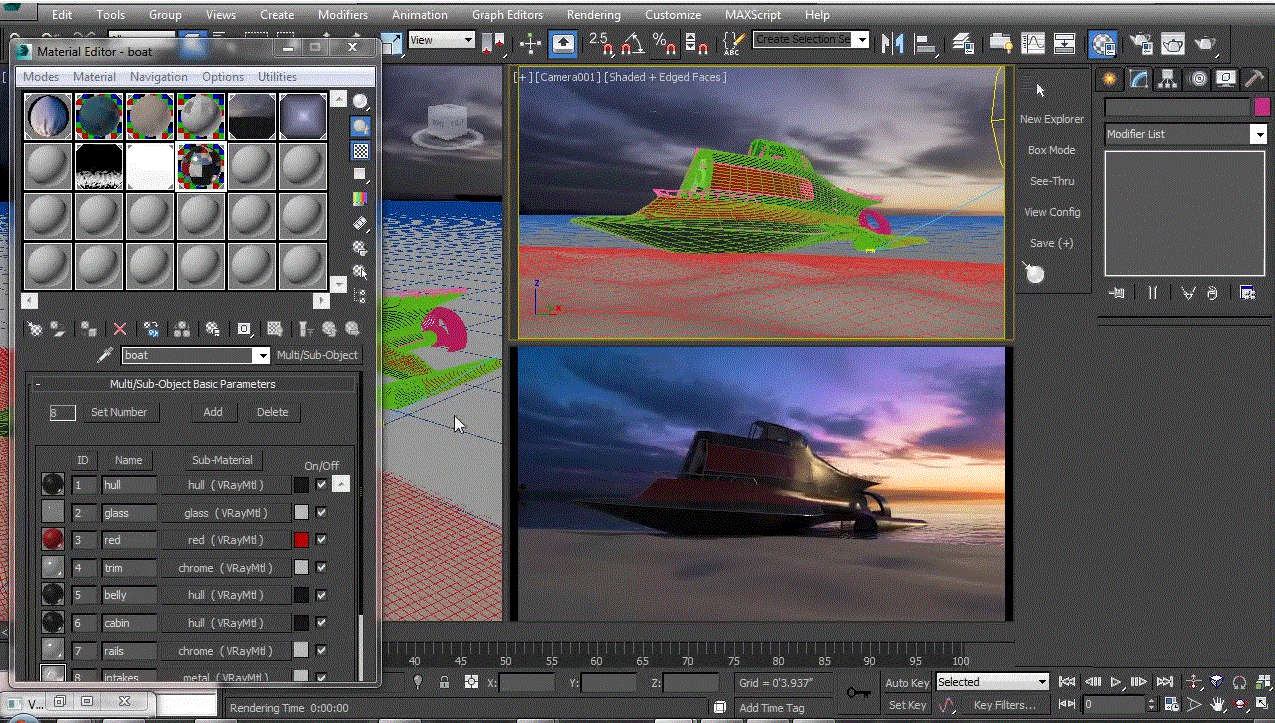
Task: Open the boat material name dropdown
Action: click(262, 355)
